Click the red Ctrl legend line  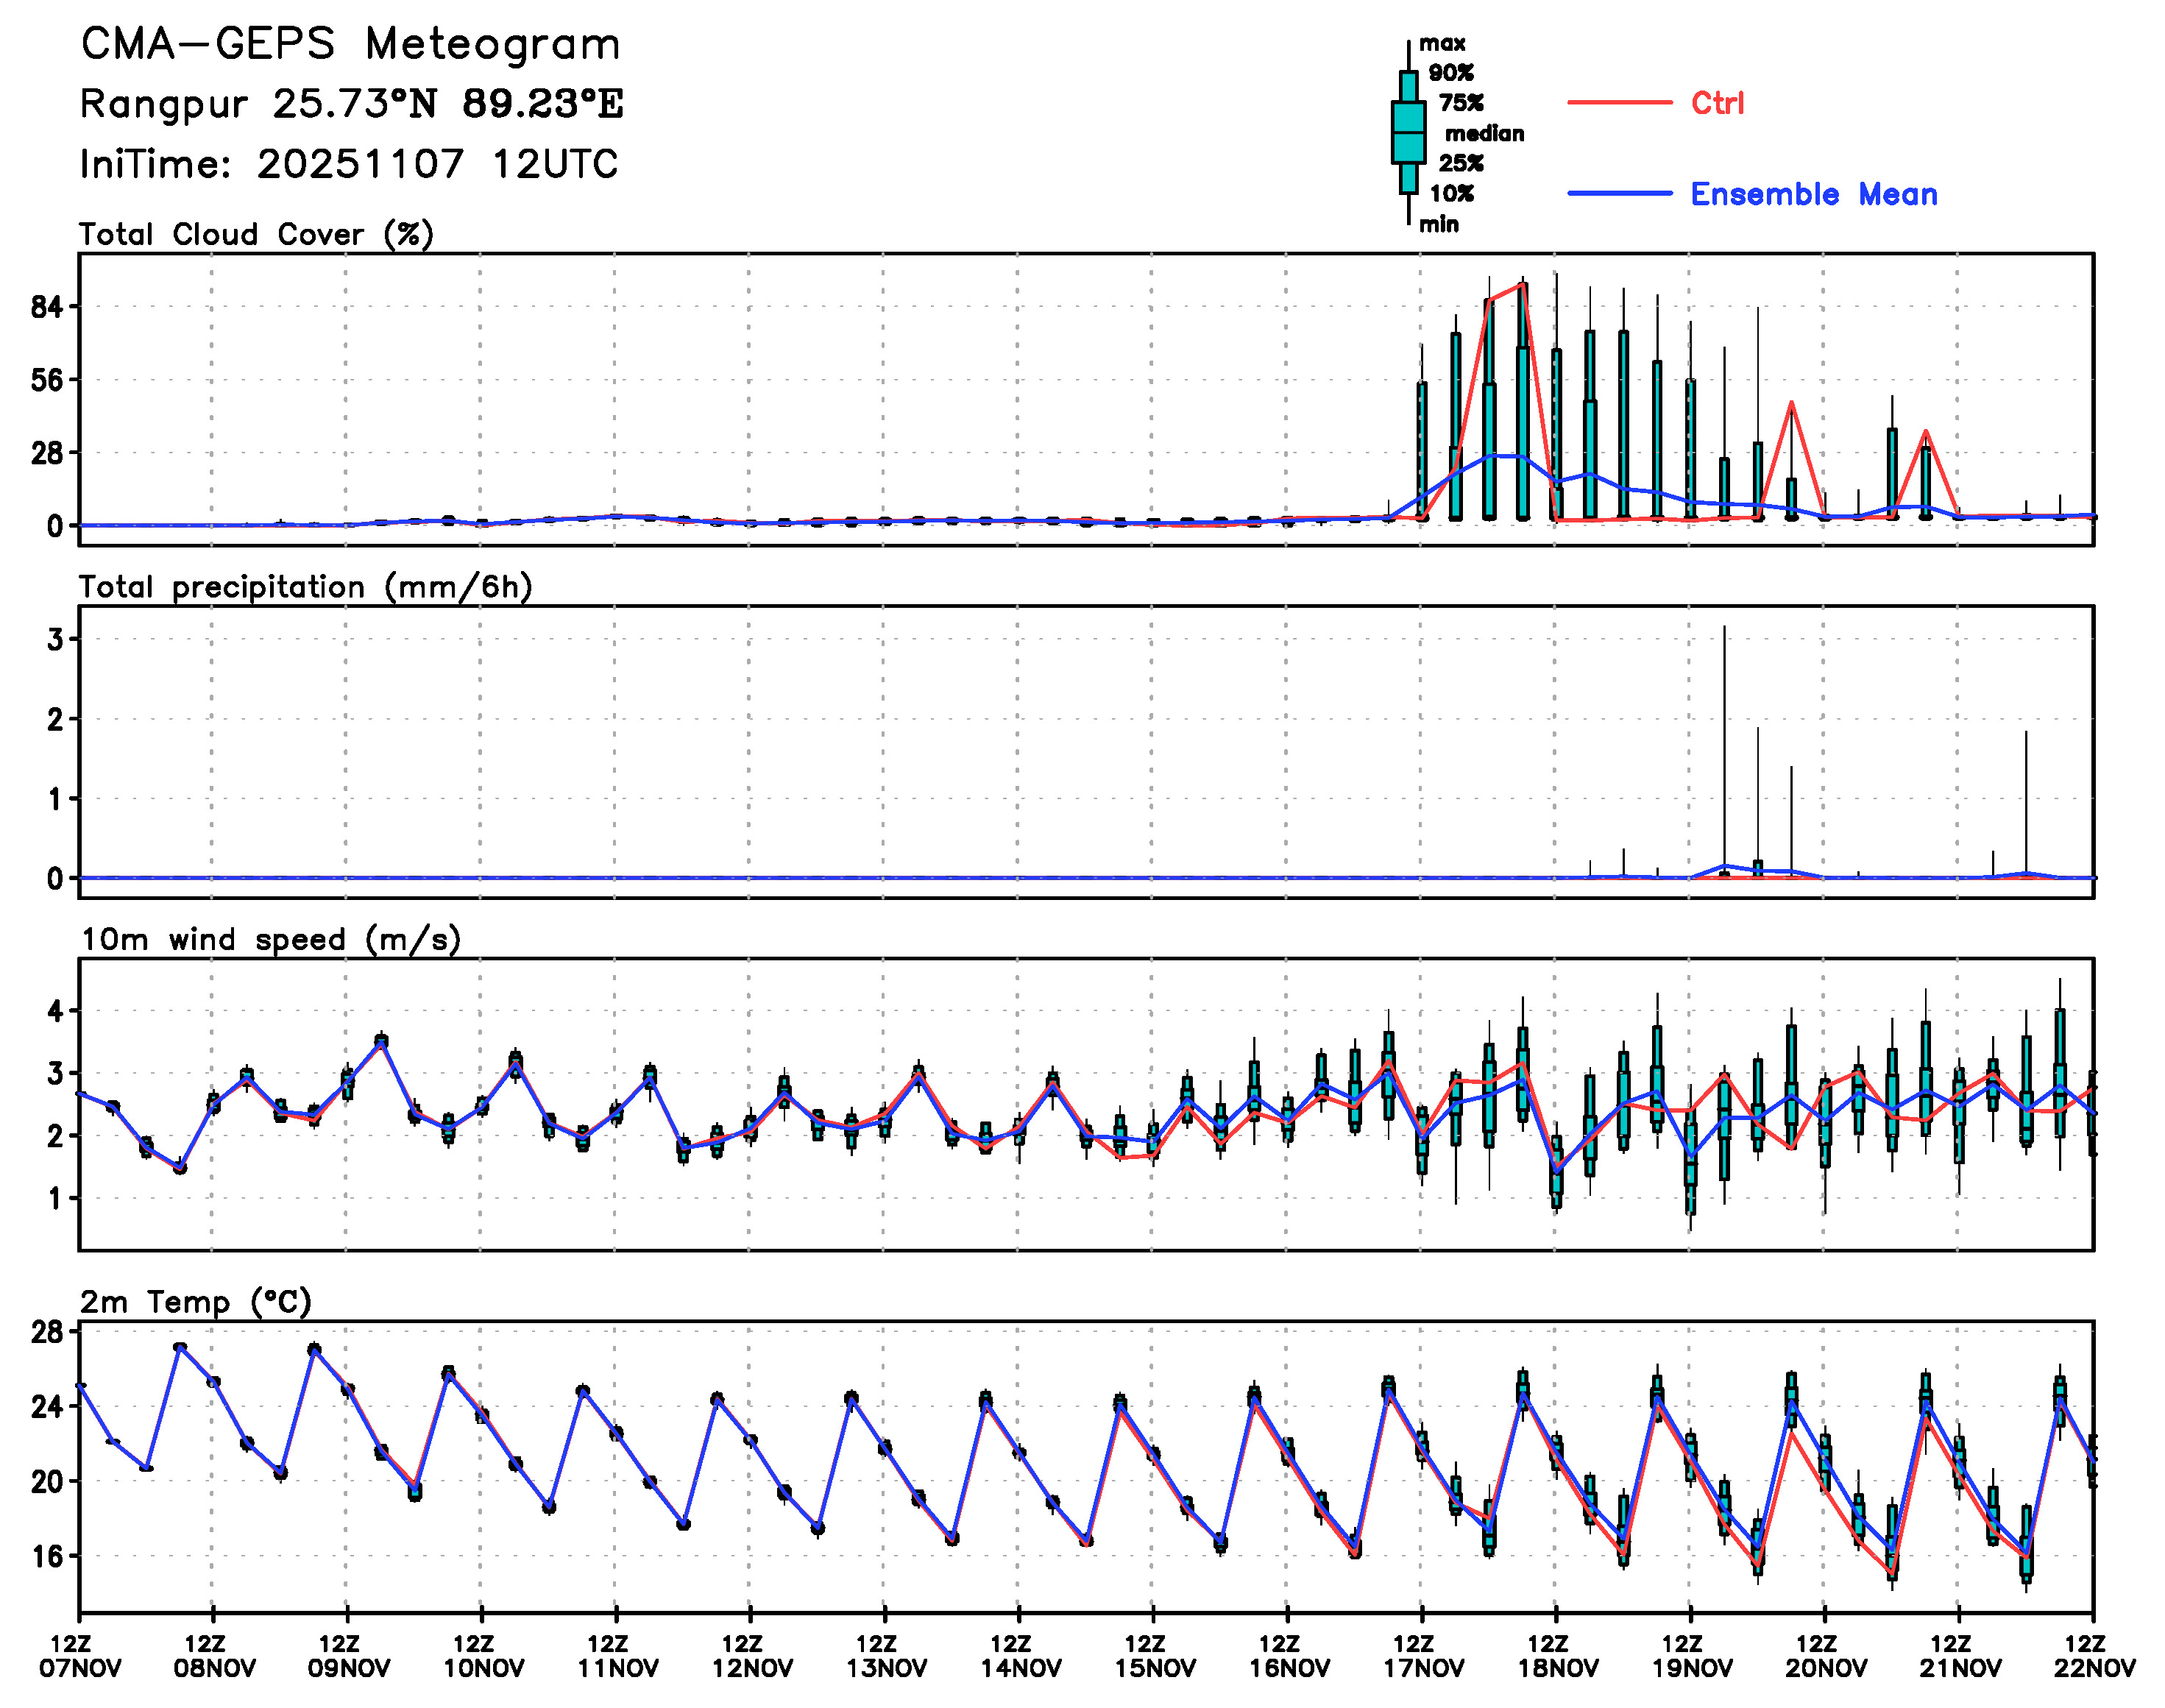[1618, 102]
